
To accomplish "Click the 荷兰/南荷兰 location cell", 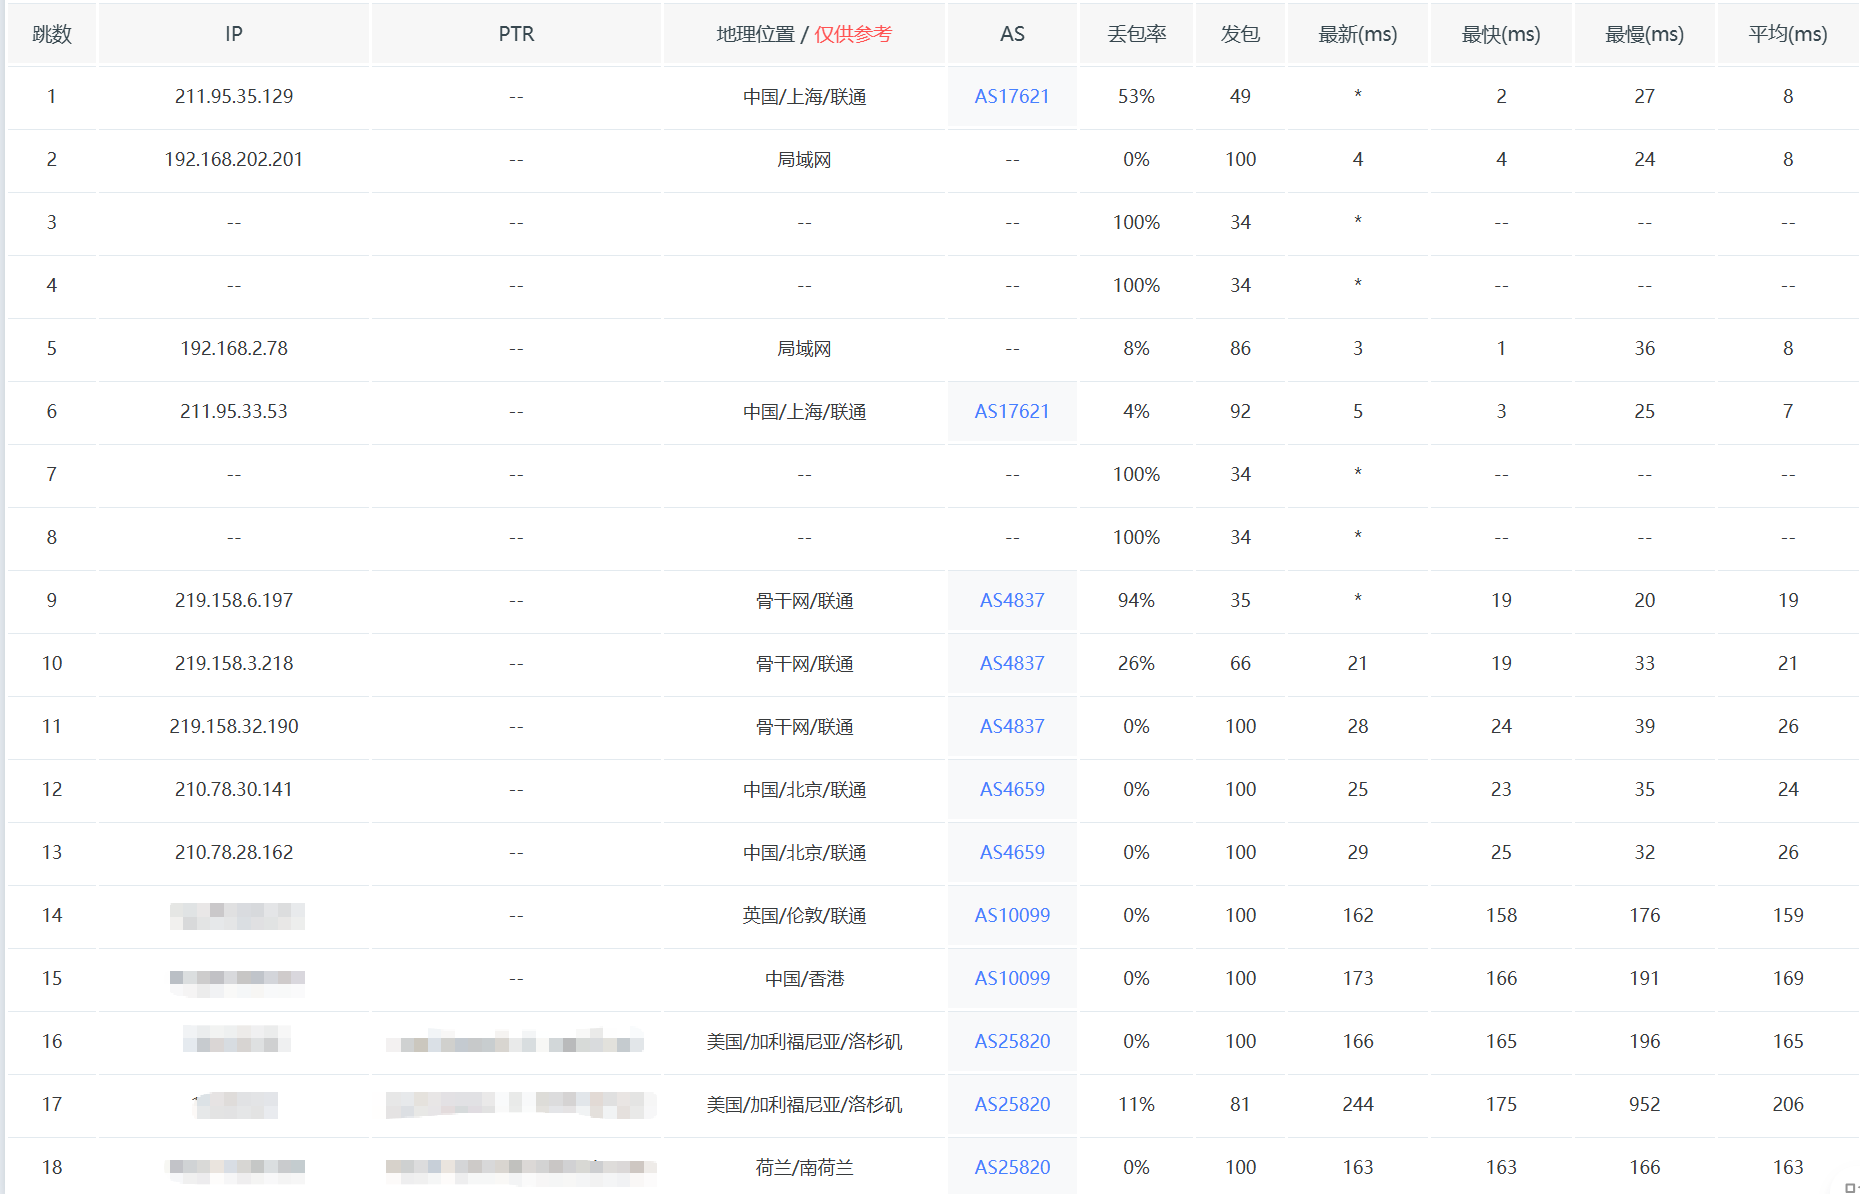I will pyautogui.click(x=804, y=1167).
